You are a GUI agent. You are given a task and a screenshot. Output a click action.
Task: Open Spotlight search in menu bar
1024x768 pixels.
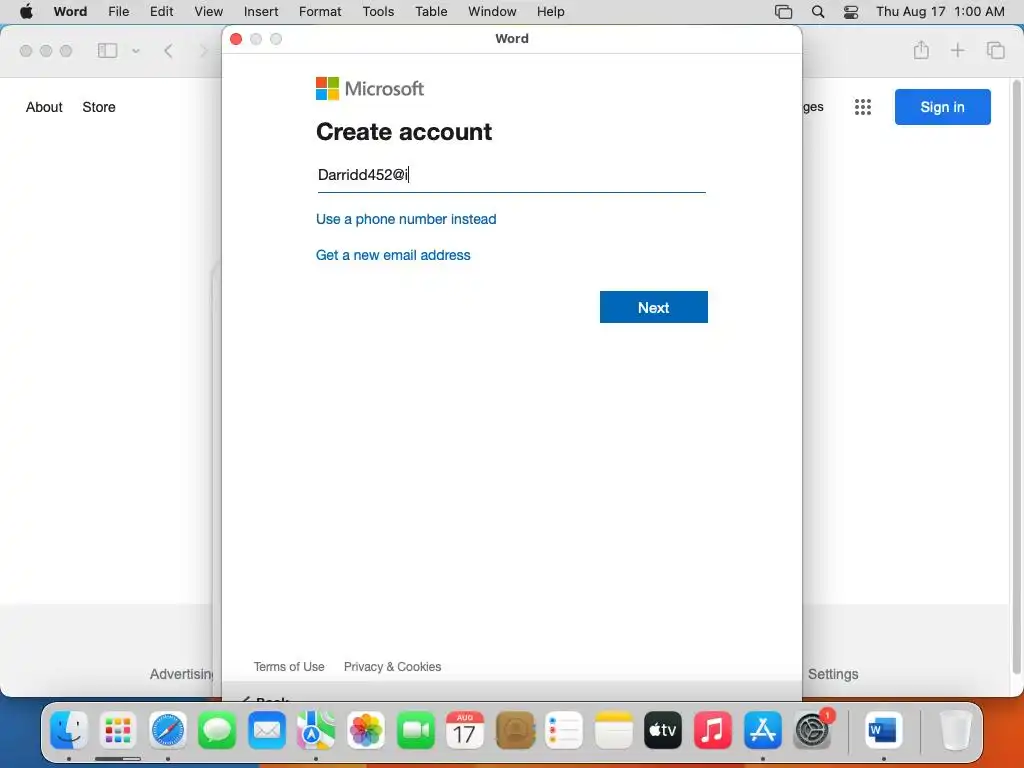[x=818, y=12]
